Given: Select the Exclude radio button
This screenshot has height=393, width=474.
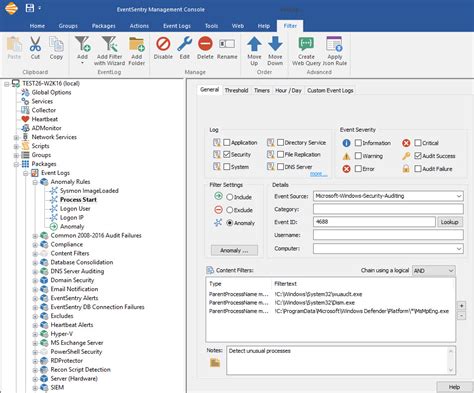Looking at the screenshot, I should click(x=229, y=210).
